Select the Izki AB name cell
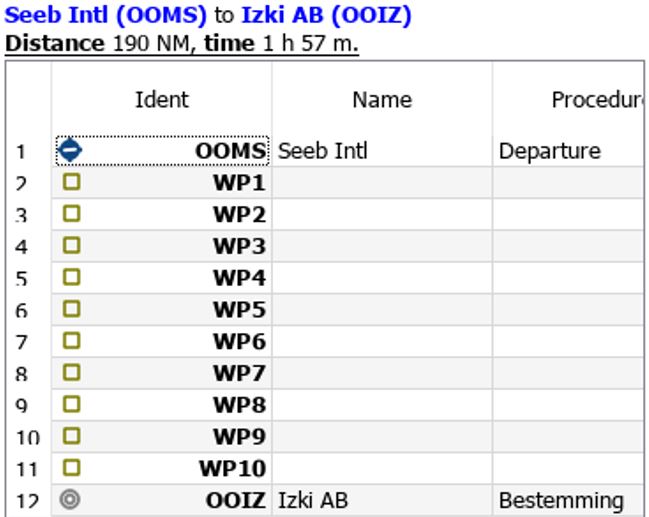Image resolution: width=649 pixels, height=517 pixels. pos(382,500)
